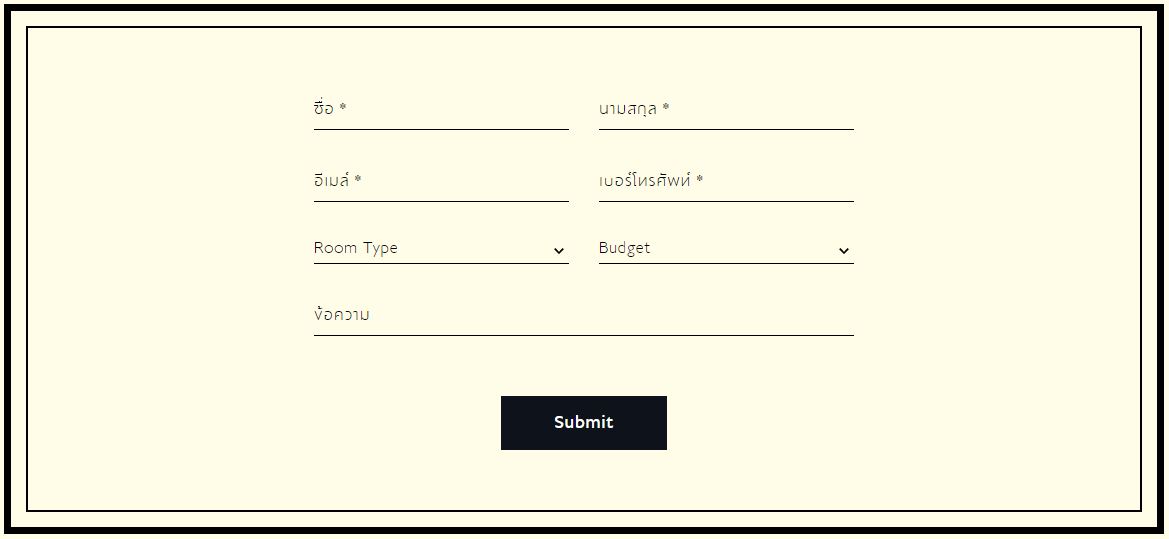Click the asterisk next to นามสกุล
The width and height of the screenshot is (1169, 539).
pyautogui.click(x=666, y=108)
